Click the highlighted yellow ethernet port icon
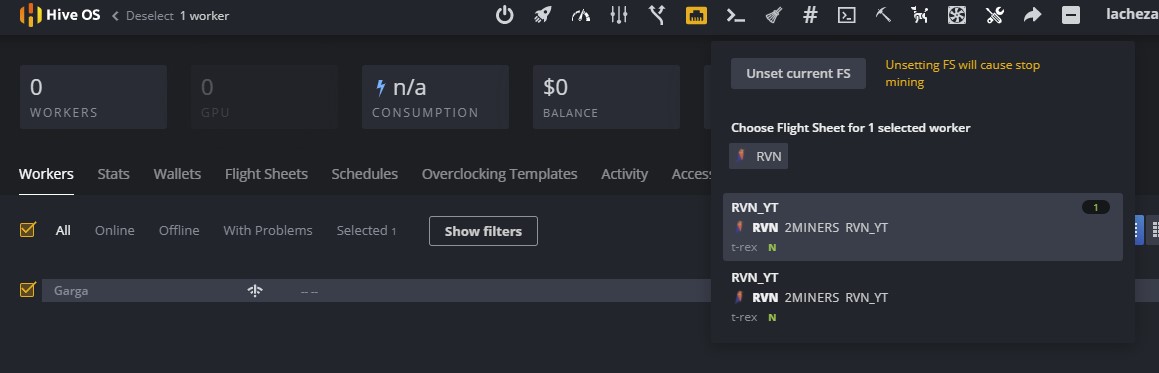 coord(696,15)
